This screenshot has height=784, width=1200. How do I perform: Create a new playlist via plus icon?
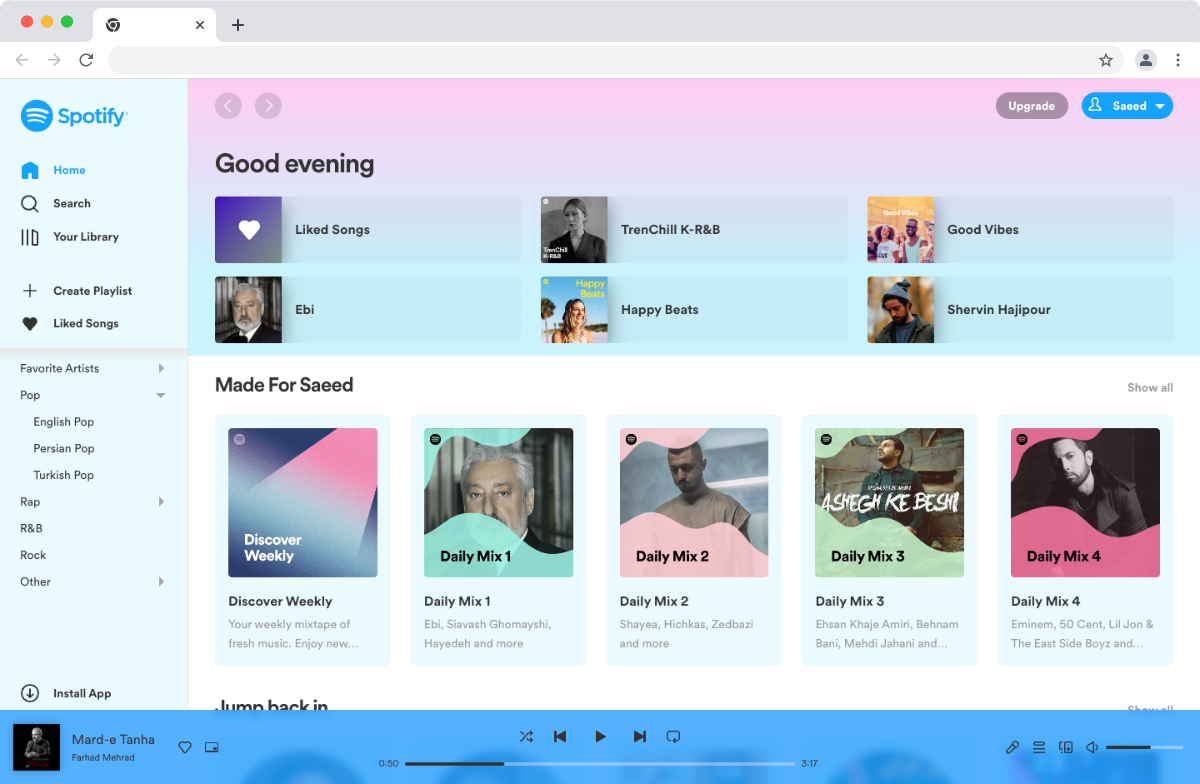tap(30, 291)
